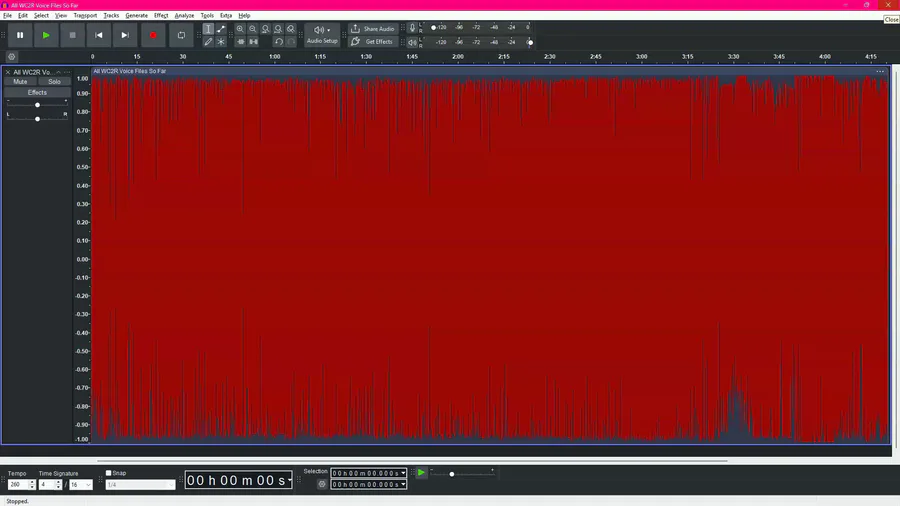Skip to Start of the track
Viewport: 900px width, 506px height.
click(x=99, y=35)
